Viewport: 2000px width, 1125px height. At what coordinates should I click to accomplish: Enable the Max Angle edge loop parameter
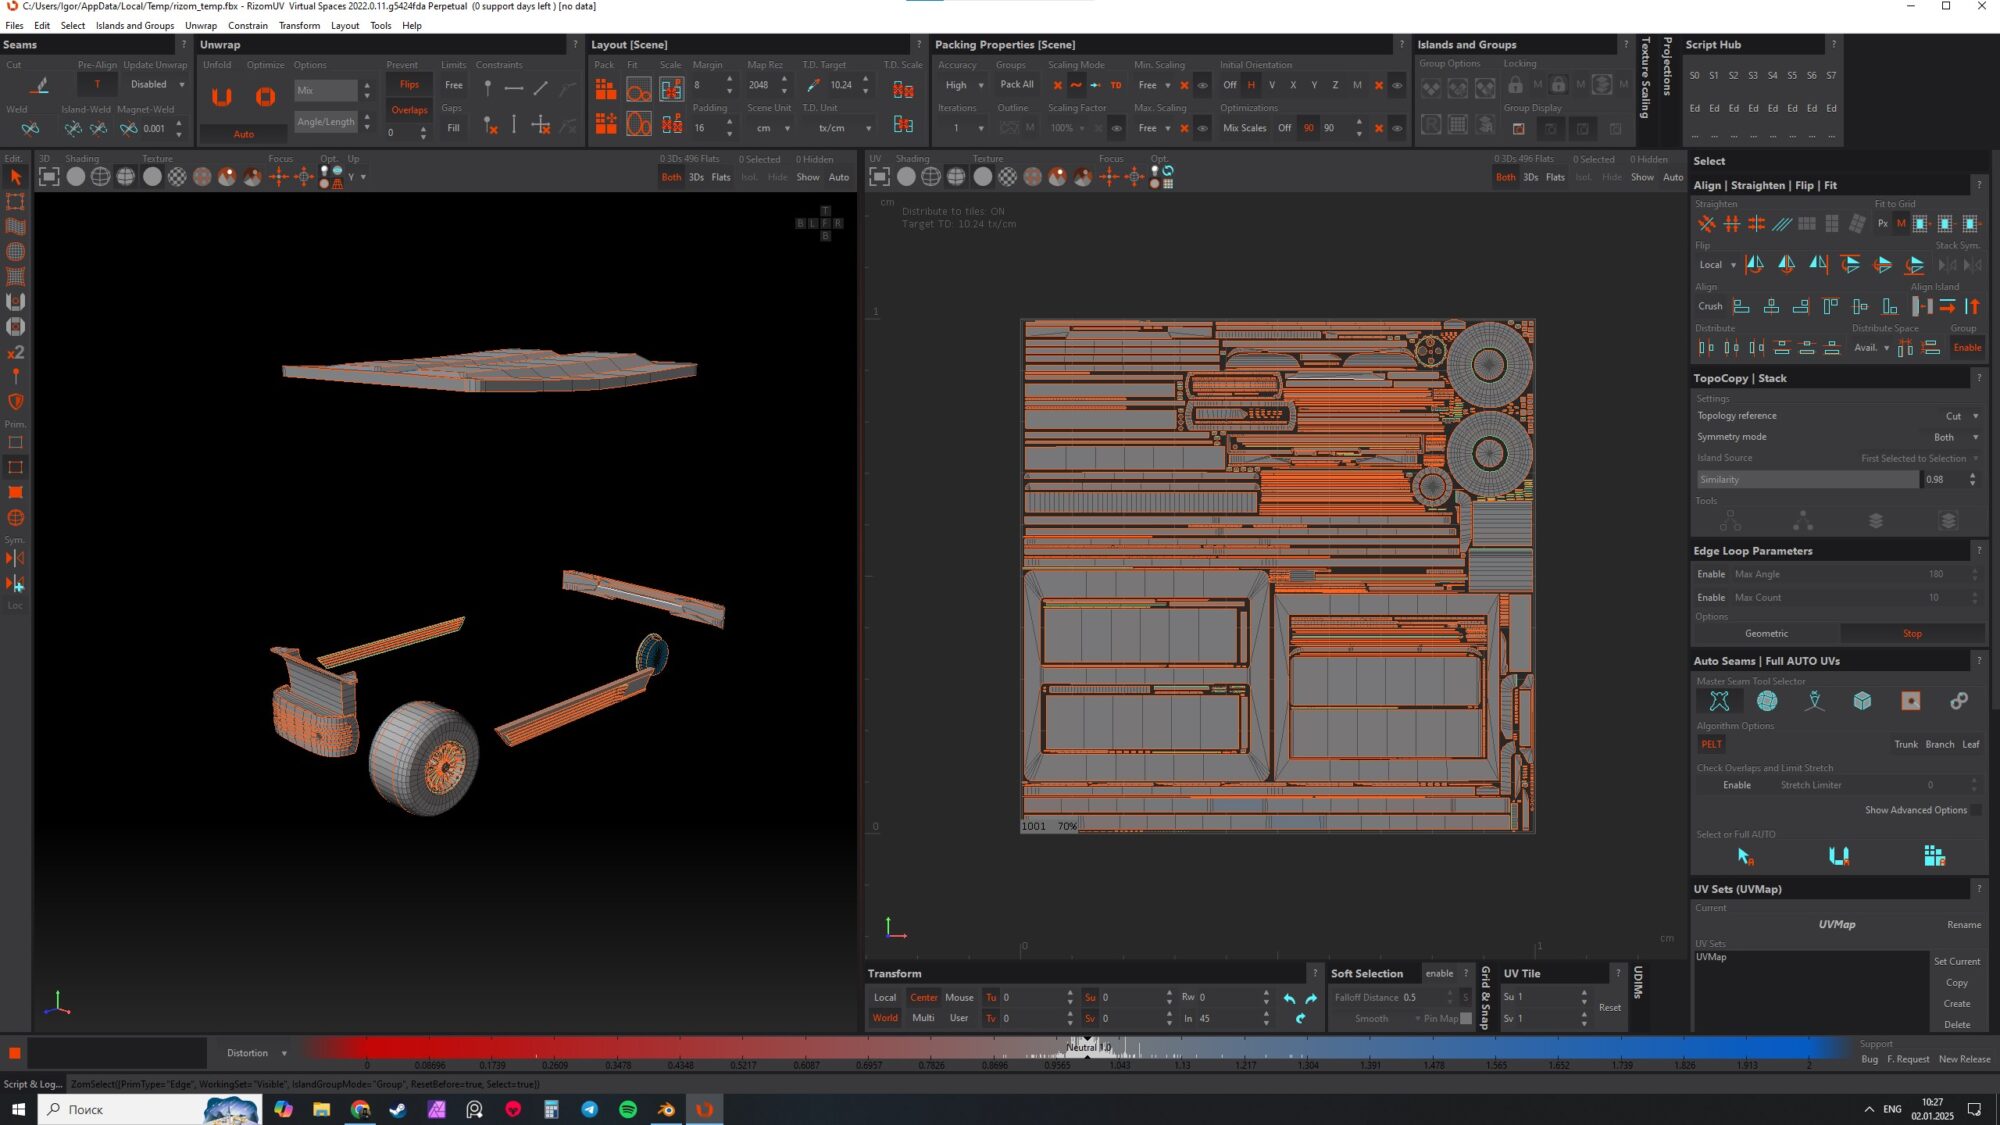point(1710,574)
